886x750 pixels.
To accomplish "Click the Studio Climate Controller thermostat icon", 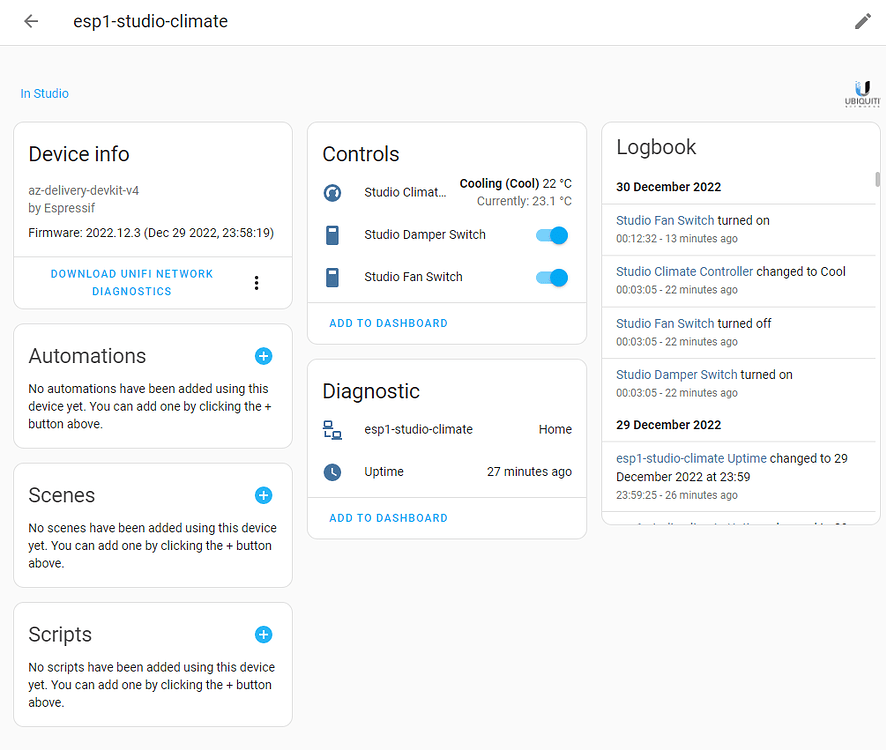I will [x=332, y=192].
